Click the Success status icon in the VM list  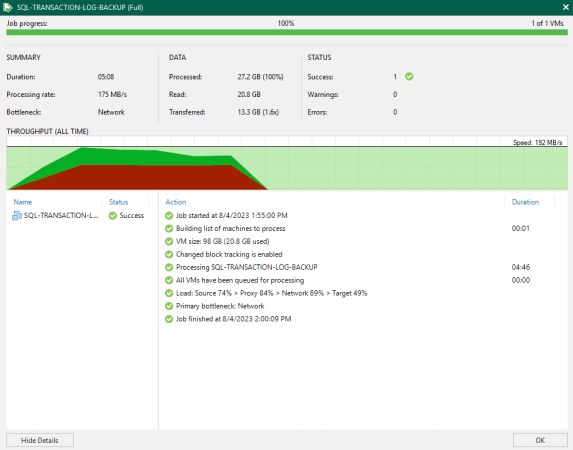(113, 216)
